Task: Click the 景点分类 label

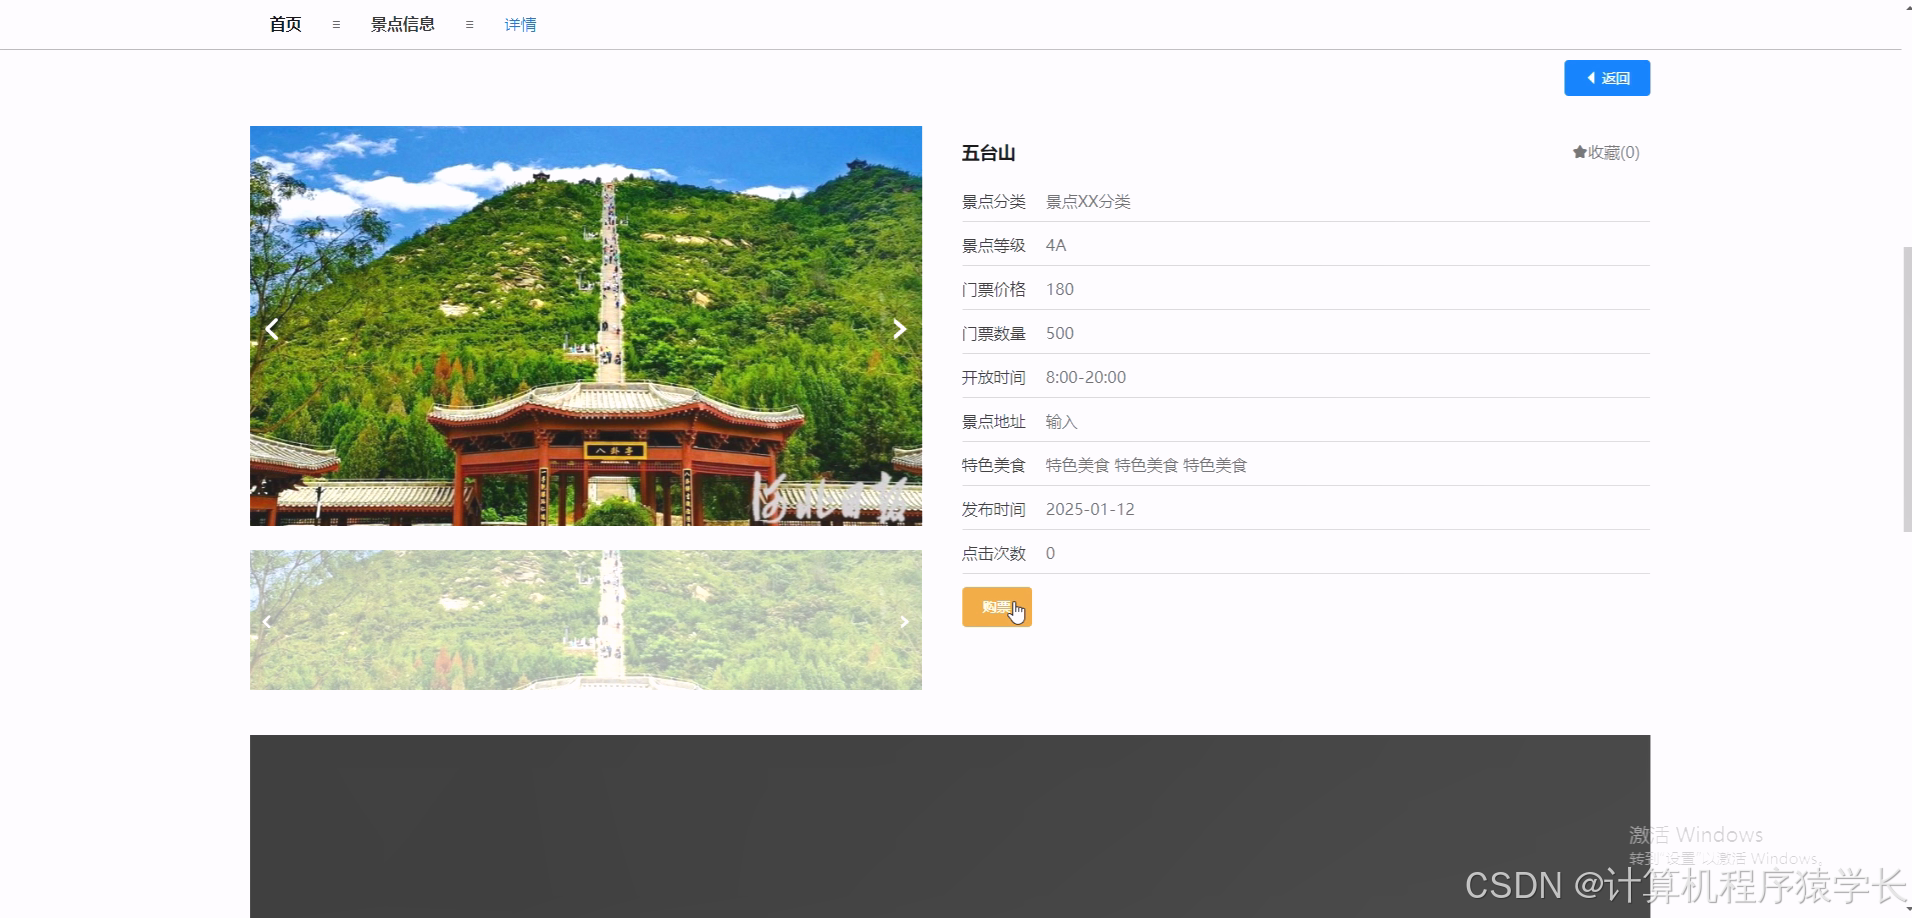Action: [x=993, y=201]
